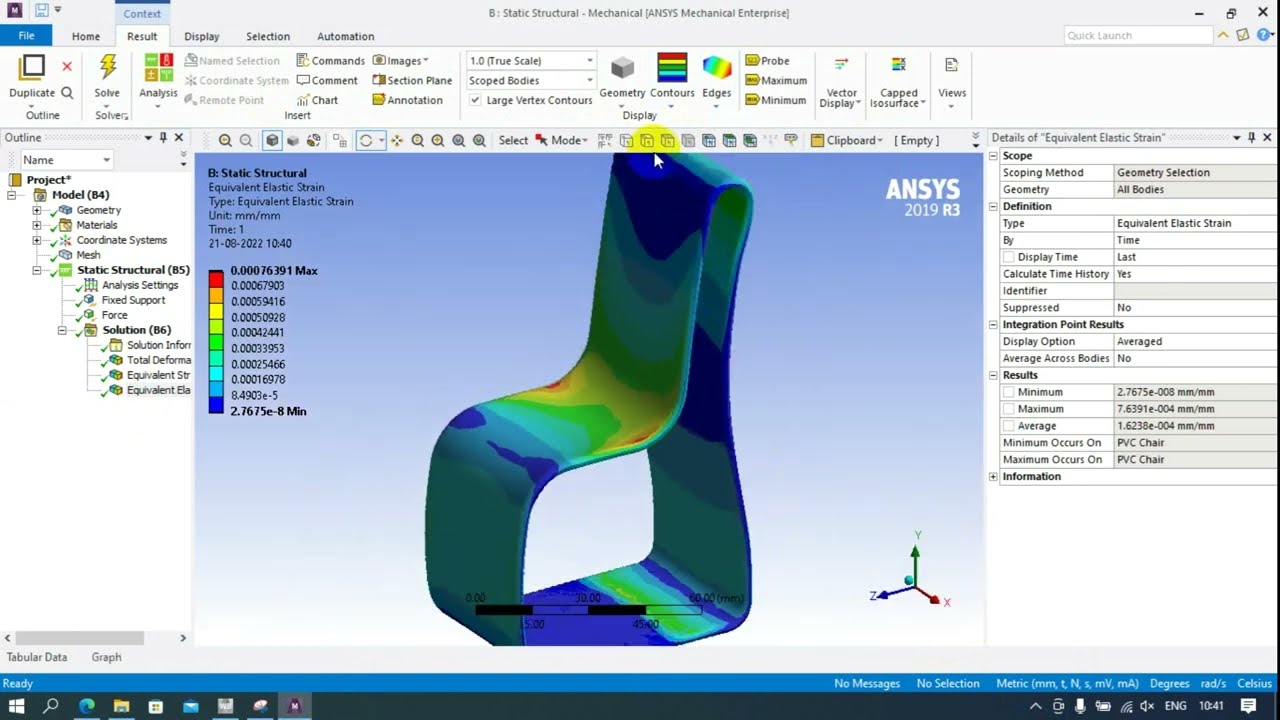Open Windows Start menu
The image size is (1280, 720).
(x=16, y=705)
